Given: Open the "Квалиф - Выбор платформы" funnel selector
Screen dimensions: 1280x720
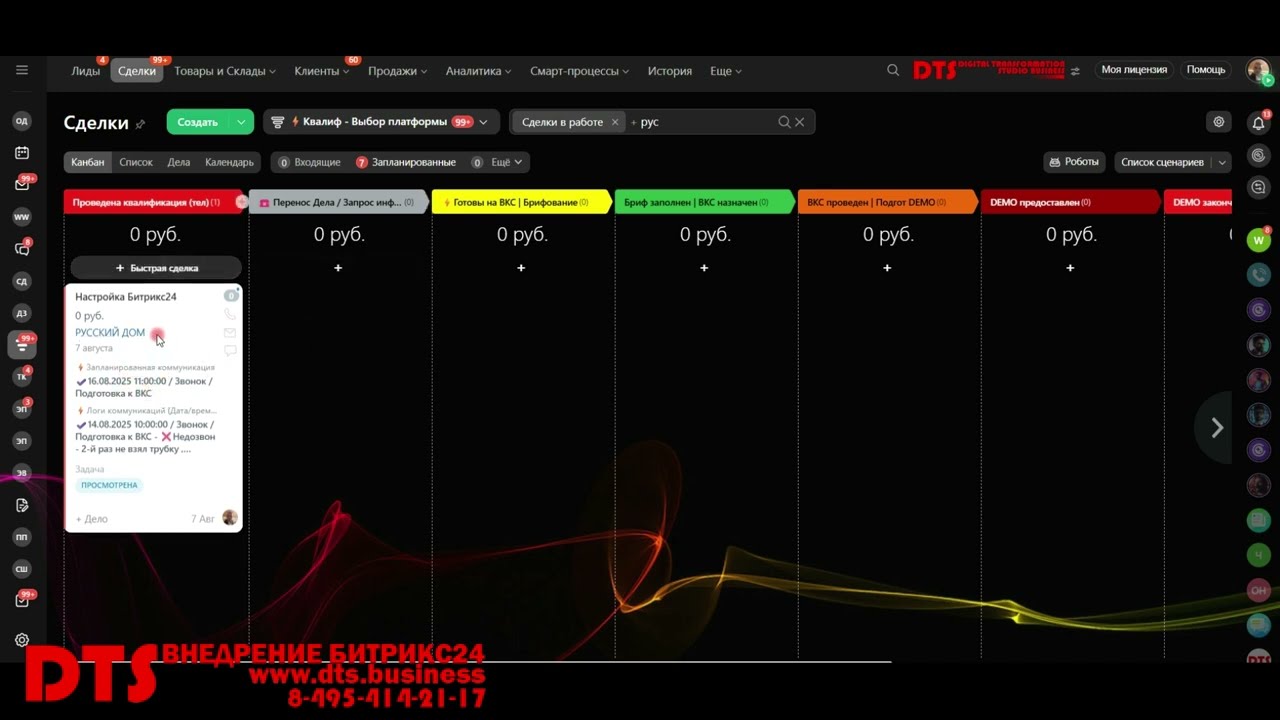Looking at the screenshot, I should [380, 122].
